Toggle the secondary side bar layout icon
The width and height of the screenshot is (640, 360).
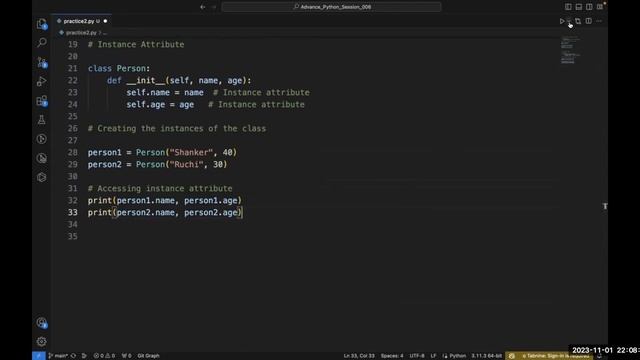click(589, 7)
